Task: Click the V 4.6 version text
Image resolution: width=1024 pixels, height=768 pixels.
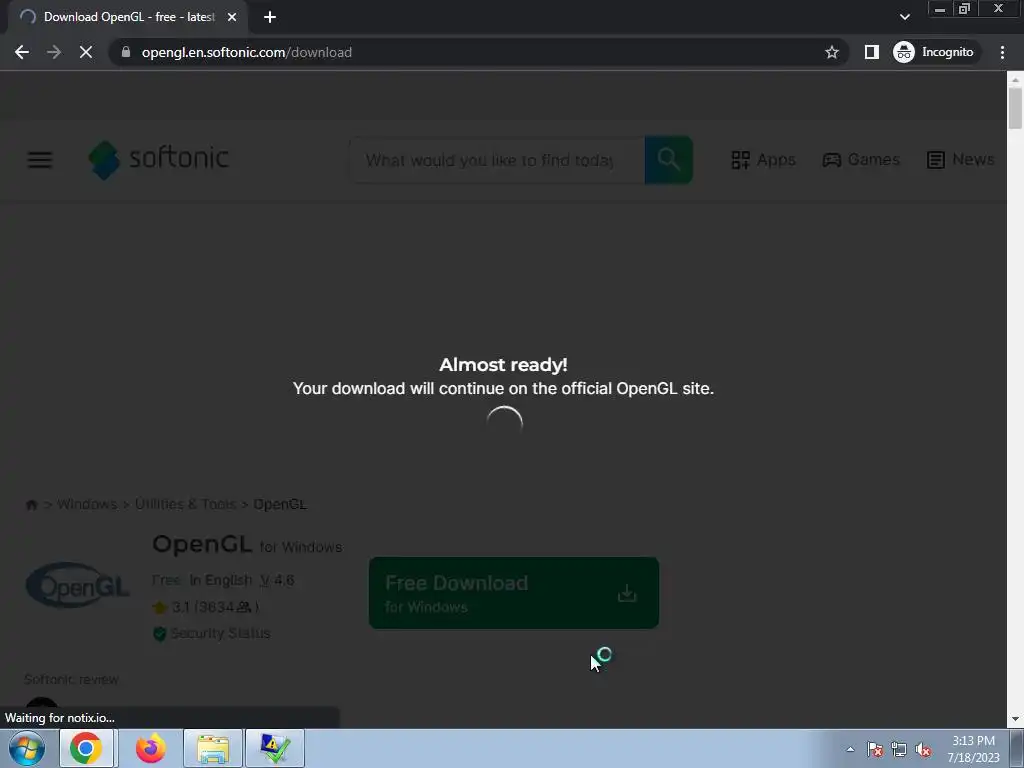Action: coord(277,580)
